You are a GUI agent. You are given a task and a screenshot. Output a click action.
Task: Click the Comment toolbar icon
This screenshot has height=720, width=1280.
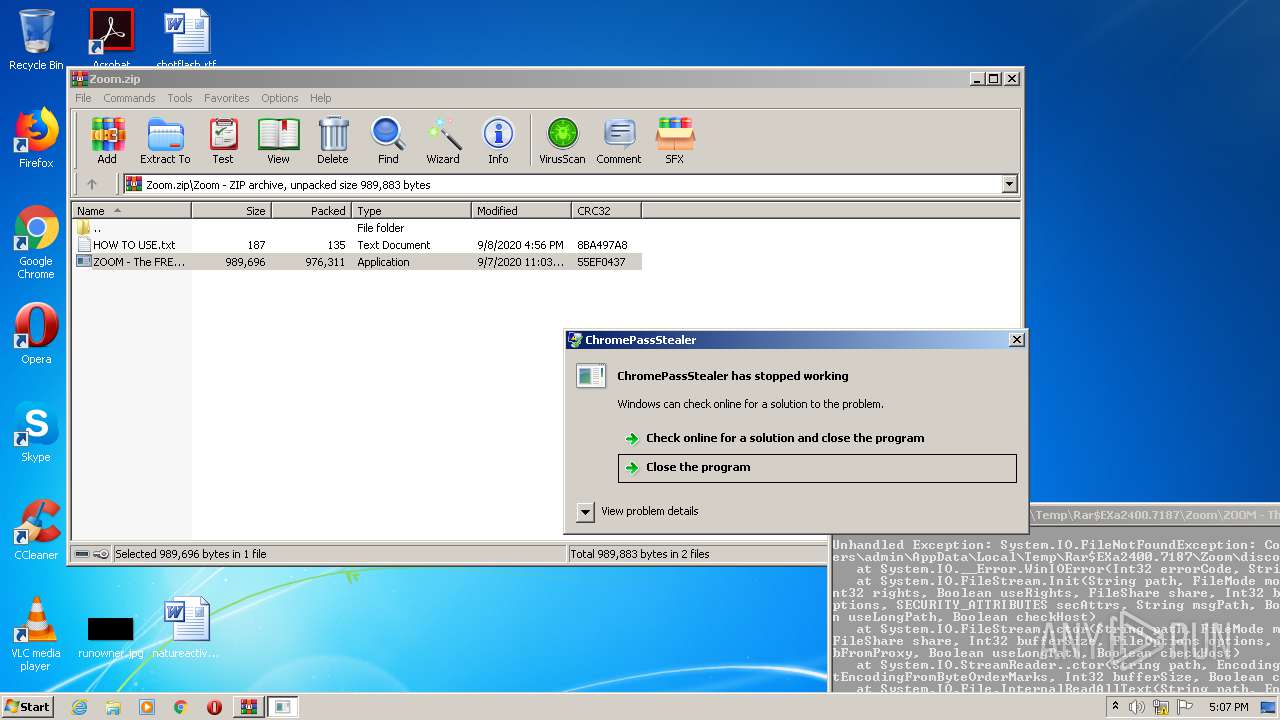[619, 140]
